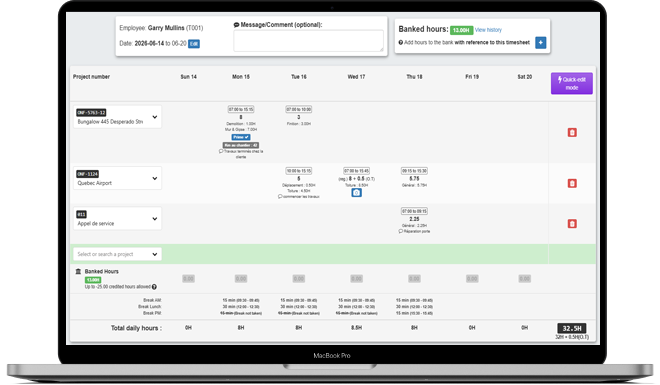Click the Sun 14 column header
This screenshot has height=385, width=660.
[x=188, y=77]
